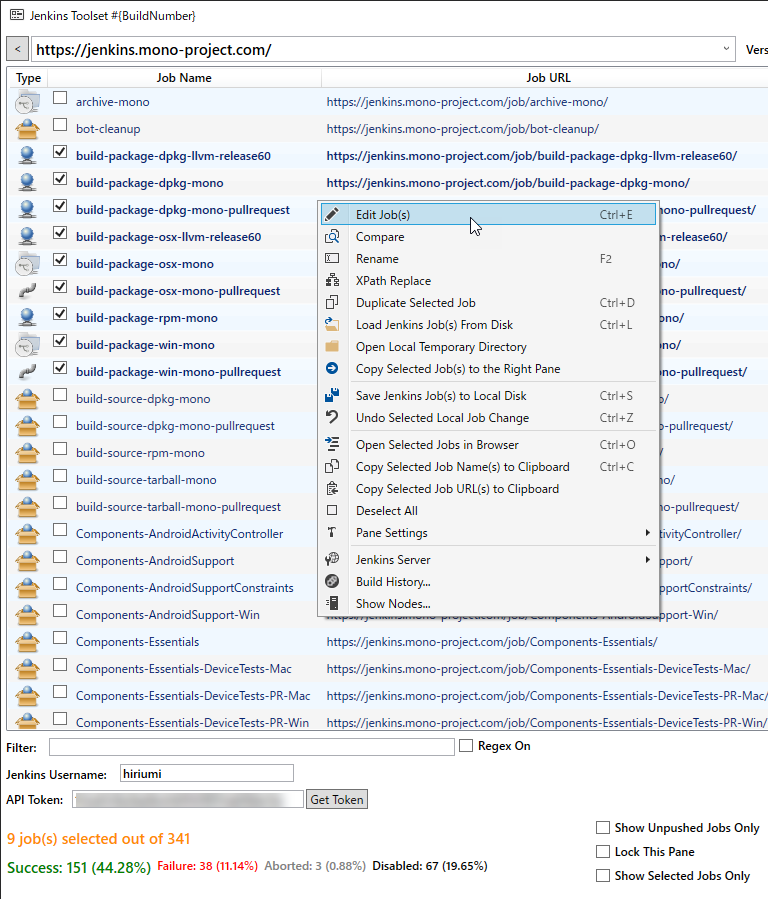The height and width of the screenshot is (899, 768).
Task: Click the Load Jenkins Job(s) From Disk icon
Action: pos(332,324)
